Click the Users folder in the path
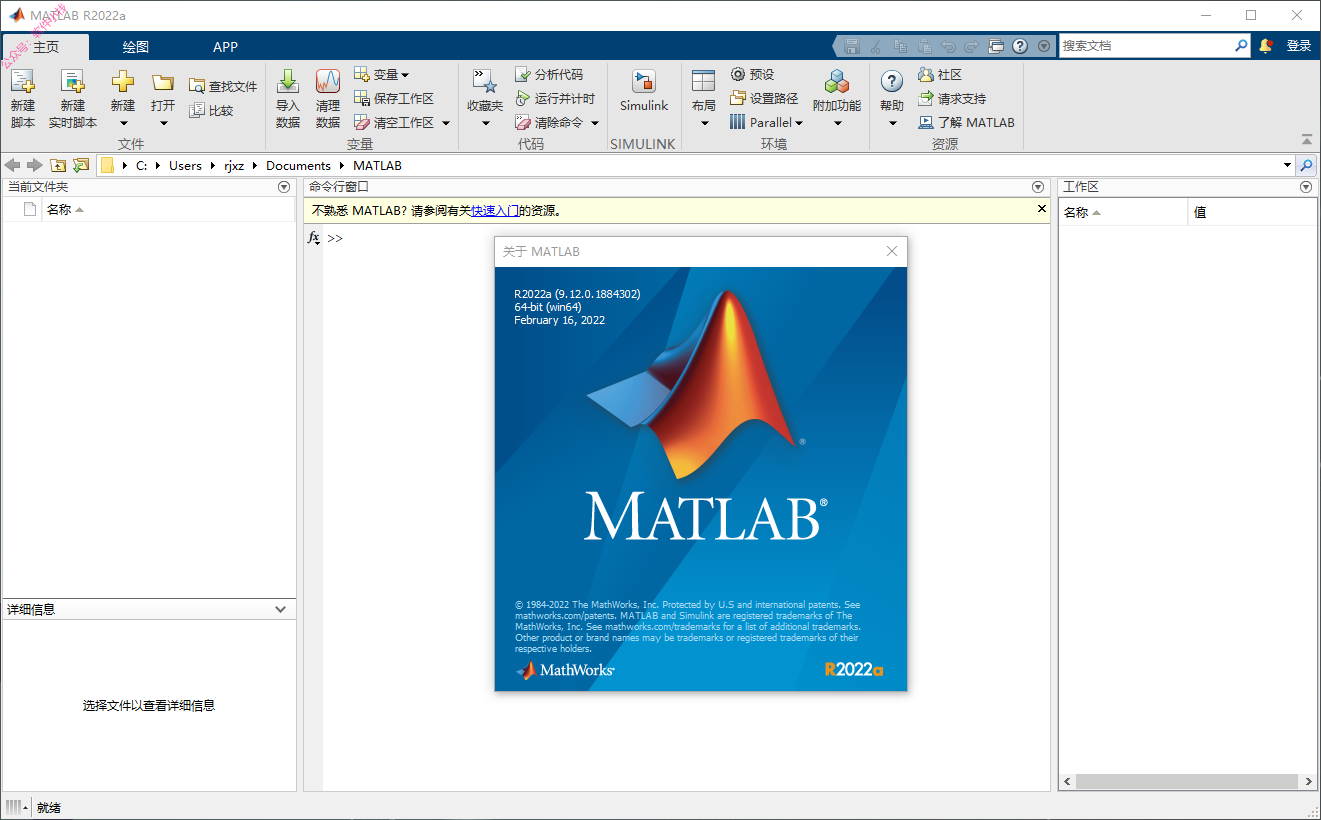This screenshot has height=820, width=1321. click(x=185, y=166)
